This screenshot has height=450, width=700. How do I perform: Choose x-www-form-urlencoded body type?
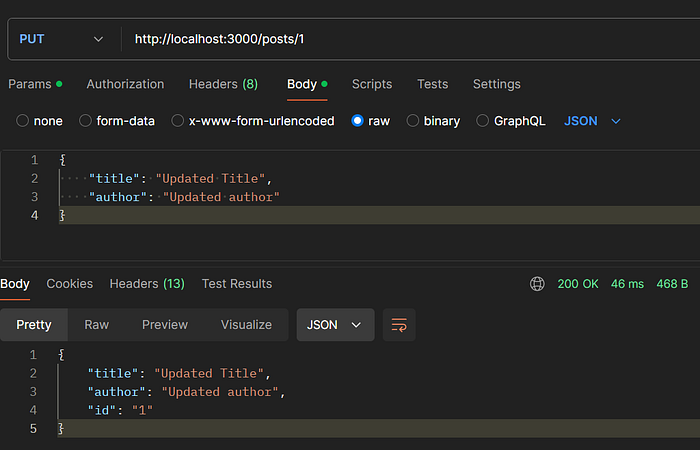[x=178, y=121]
